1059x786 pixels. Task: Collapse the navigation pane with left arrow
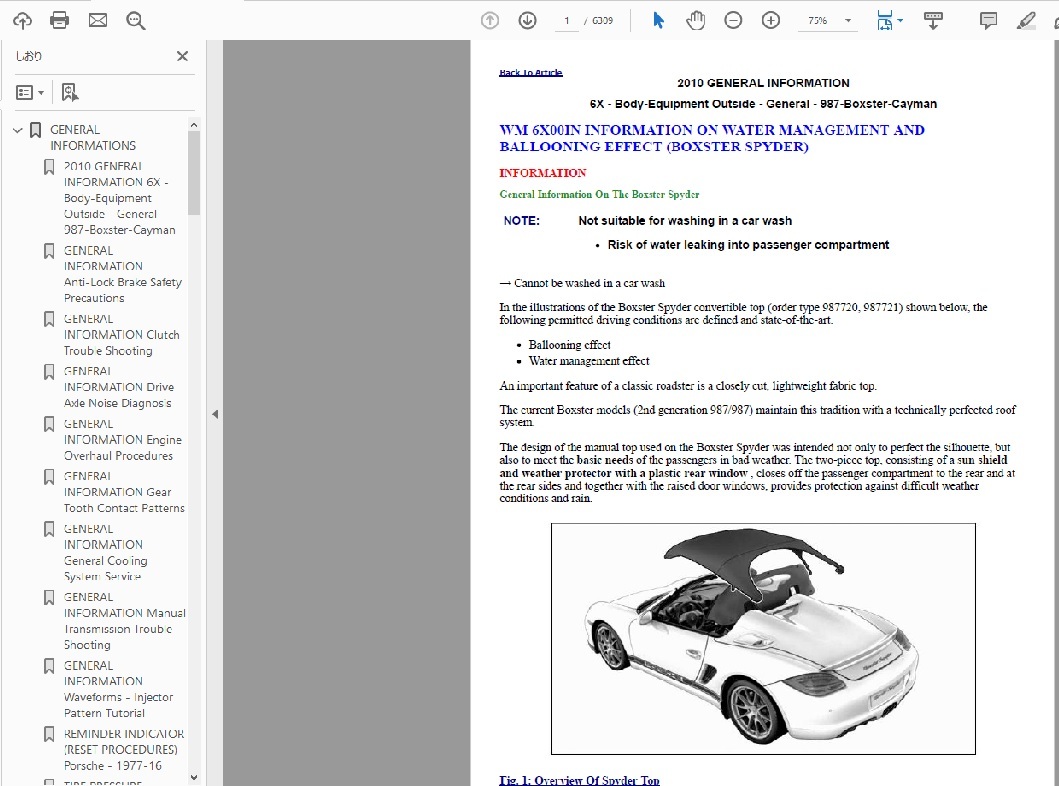coord(215,414)
